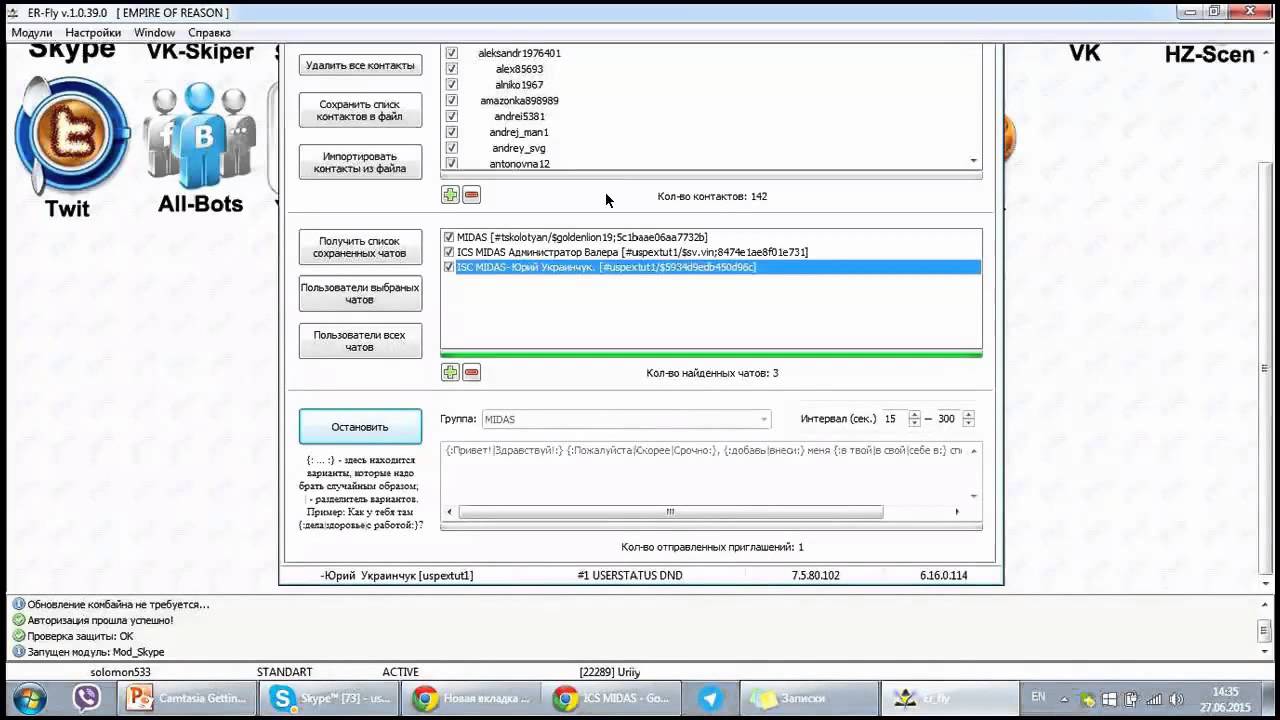The width and height of the screenshot is (1280, 720).
Task: Decrease the maximum interval value of 300
Action: [x=968, y=424]
